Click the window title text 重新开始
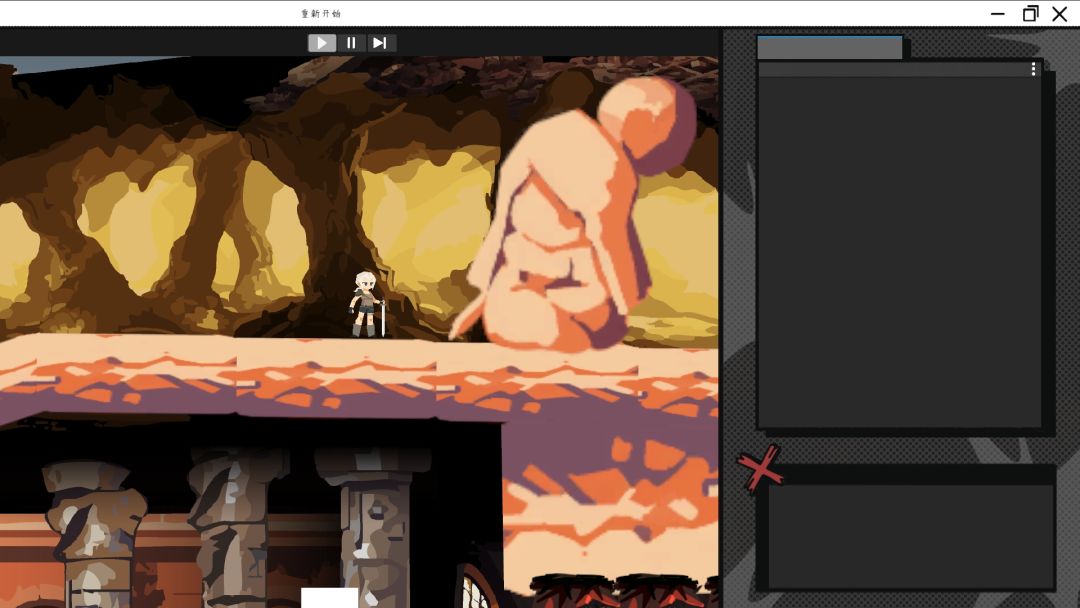The image size is (1080, 608). (321, 14)
